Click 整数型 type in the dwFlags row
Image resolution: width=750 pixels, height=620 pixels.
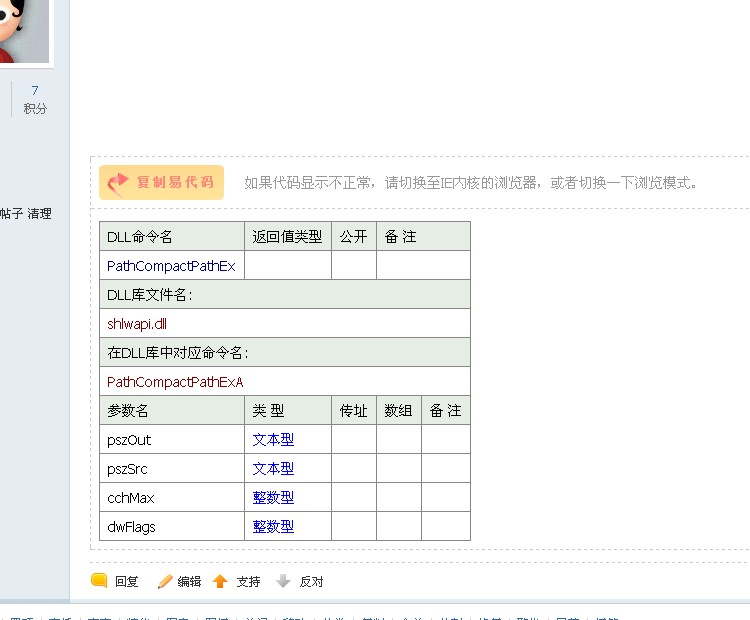click(273, 527)
